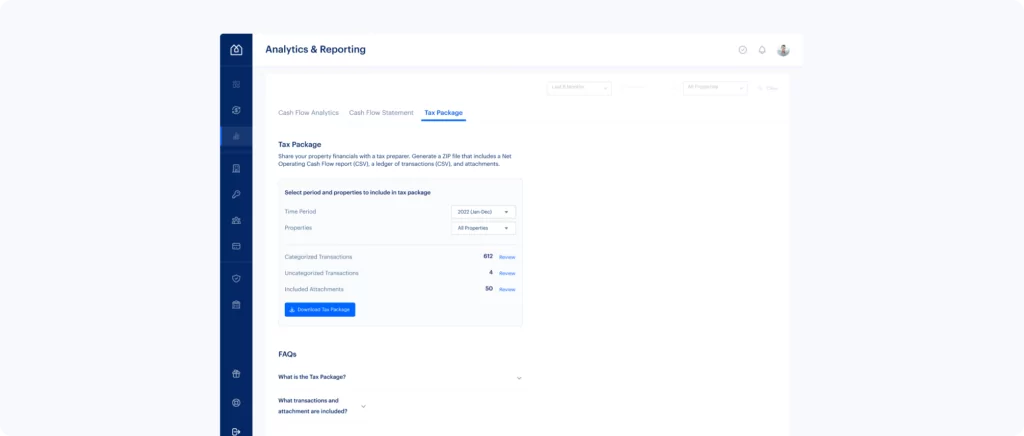Click the credit card sidebar icon

pyautogui.click(x=236, y=247)
